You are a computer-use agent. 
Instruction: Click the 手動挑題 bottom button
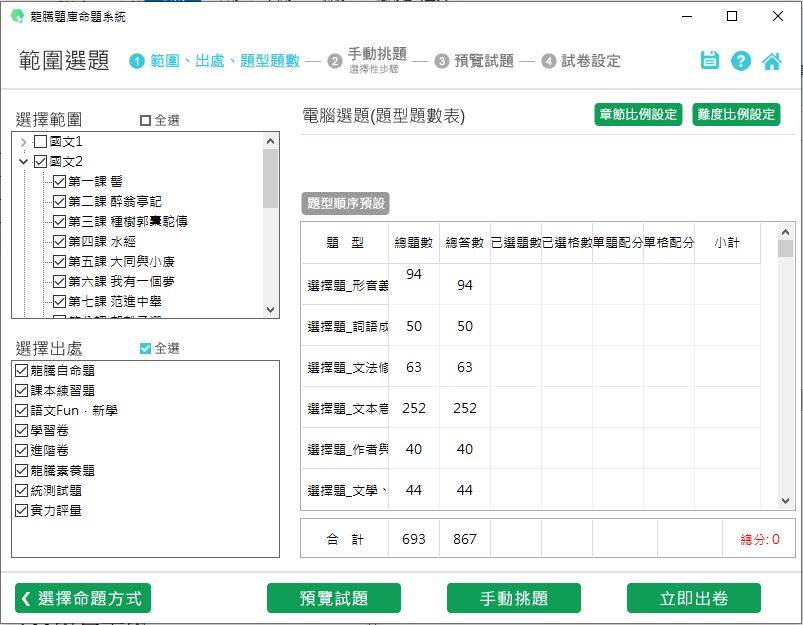coord(514,598)
